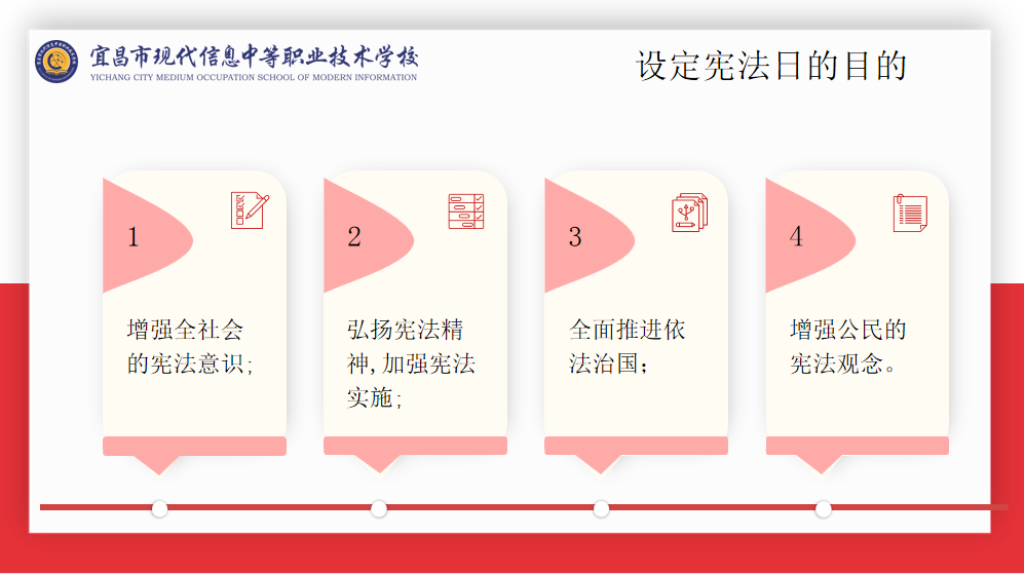Viewport: 1024px width, 574px height.
Task: Click the notepad document icon in card 4
Action: click(909, 212)
